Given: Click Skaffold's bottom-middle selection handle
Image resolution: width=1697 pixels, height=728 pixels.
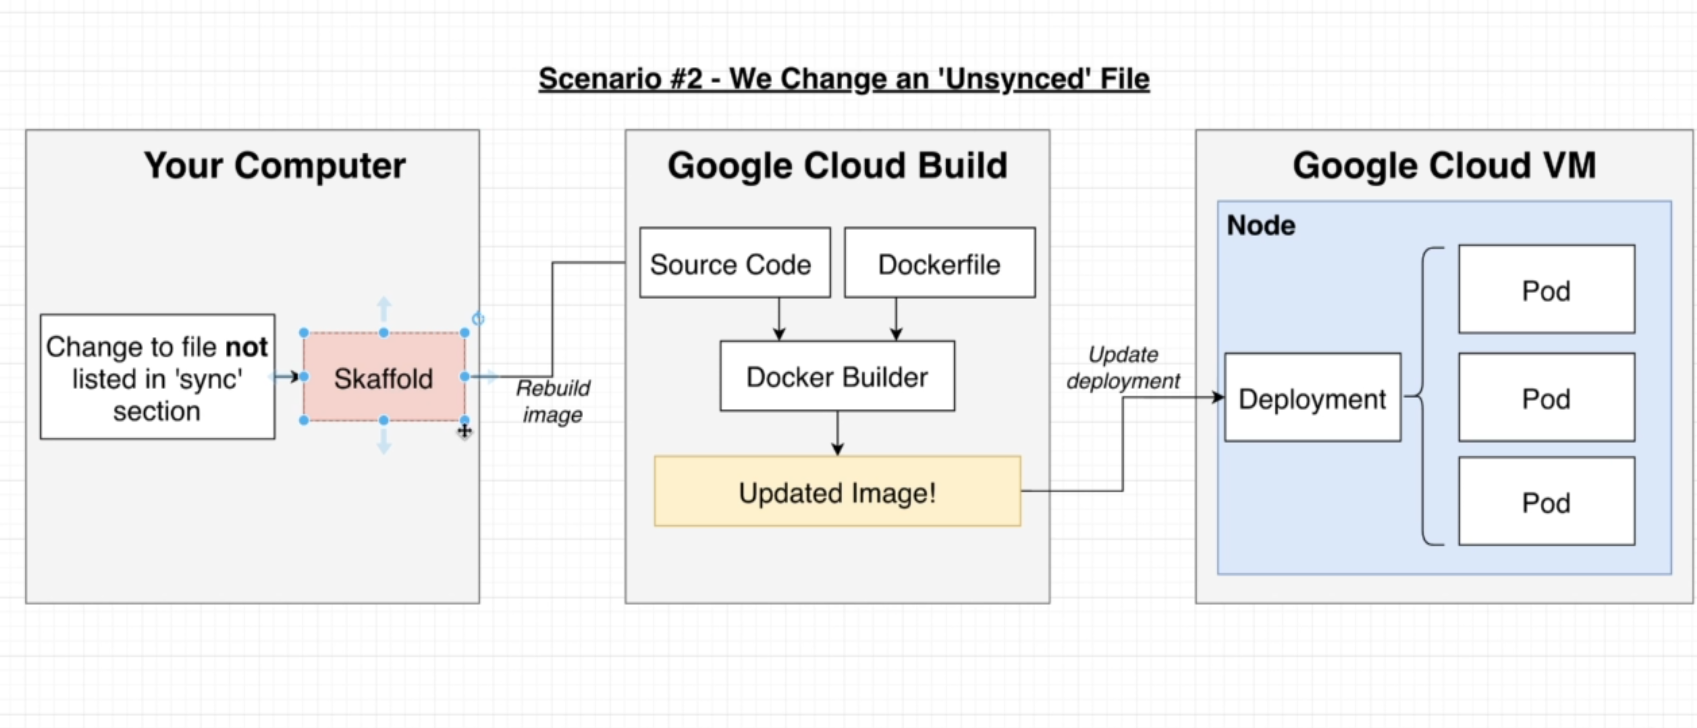Looking at the screenshot, I should 384,421.
